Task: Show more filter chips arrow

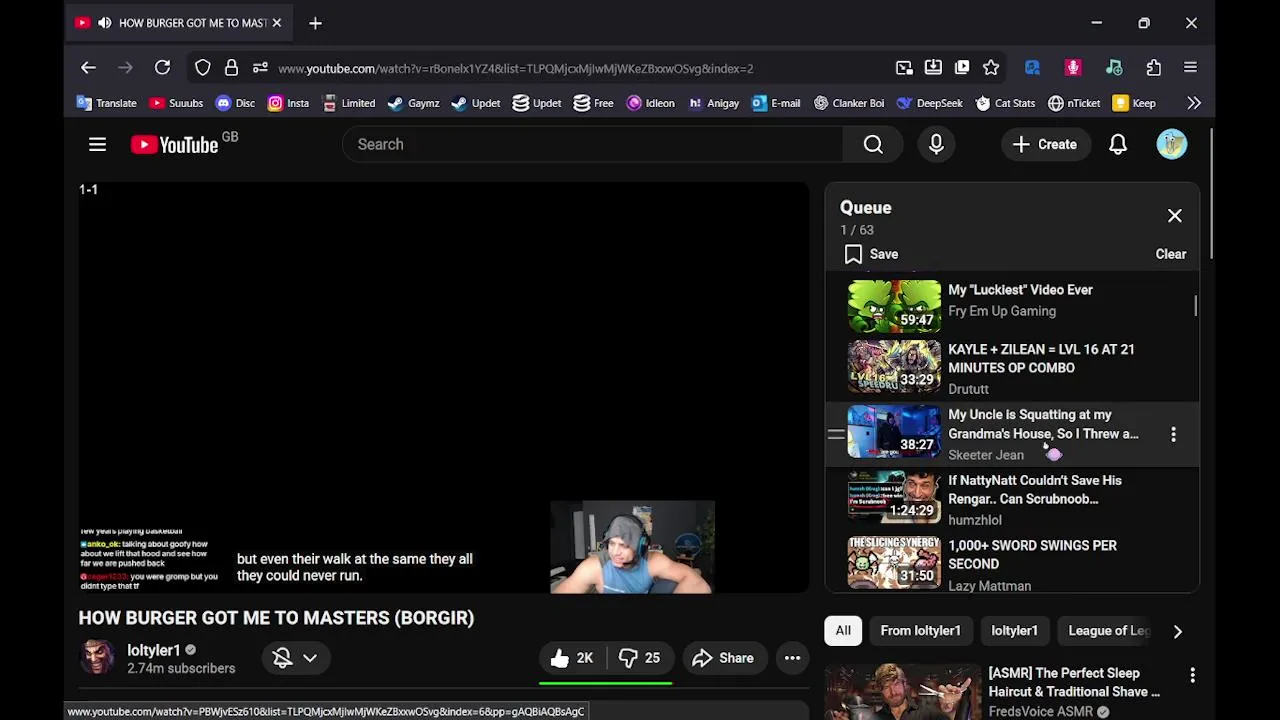Action: (1177, 631)
